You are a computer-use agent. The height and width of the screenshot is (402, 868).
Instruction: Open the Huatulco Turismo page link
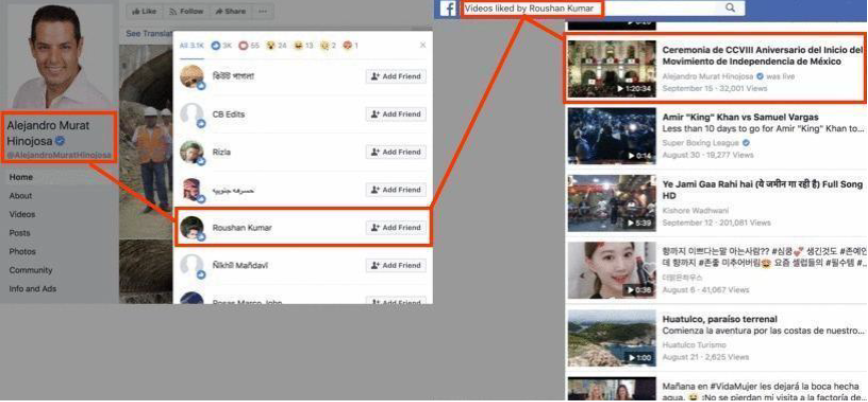coord(694,344)
